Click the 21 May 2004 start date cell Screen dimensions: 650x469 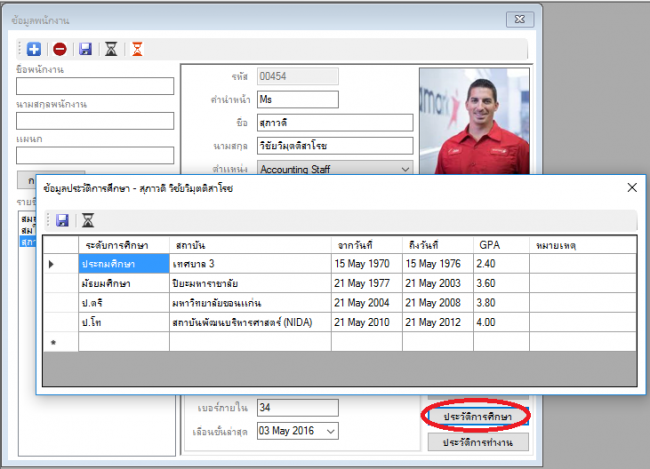(367, 303)
